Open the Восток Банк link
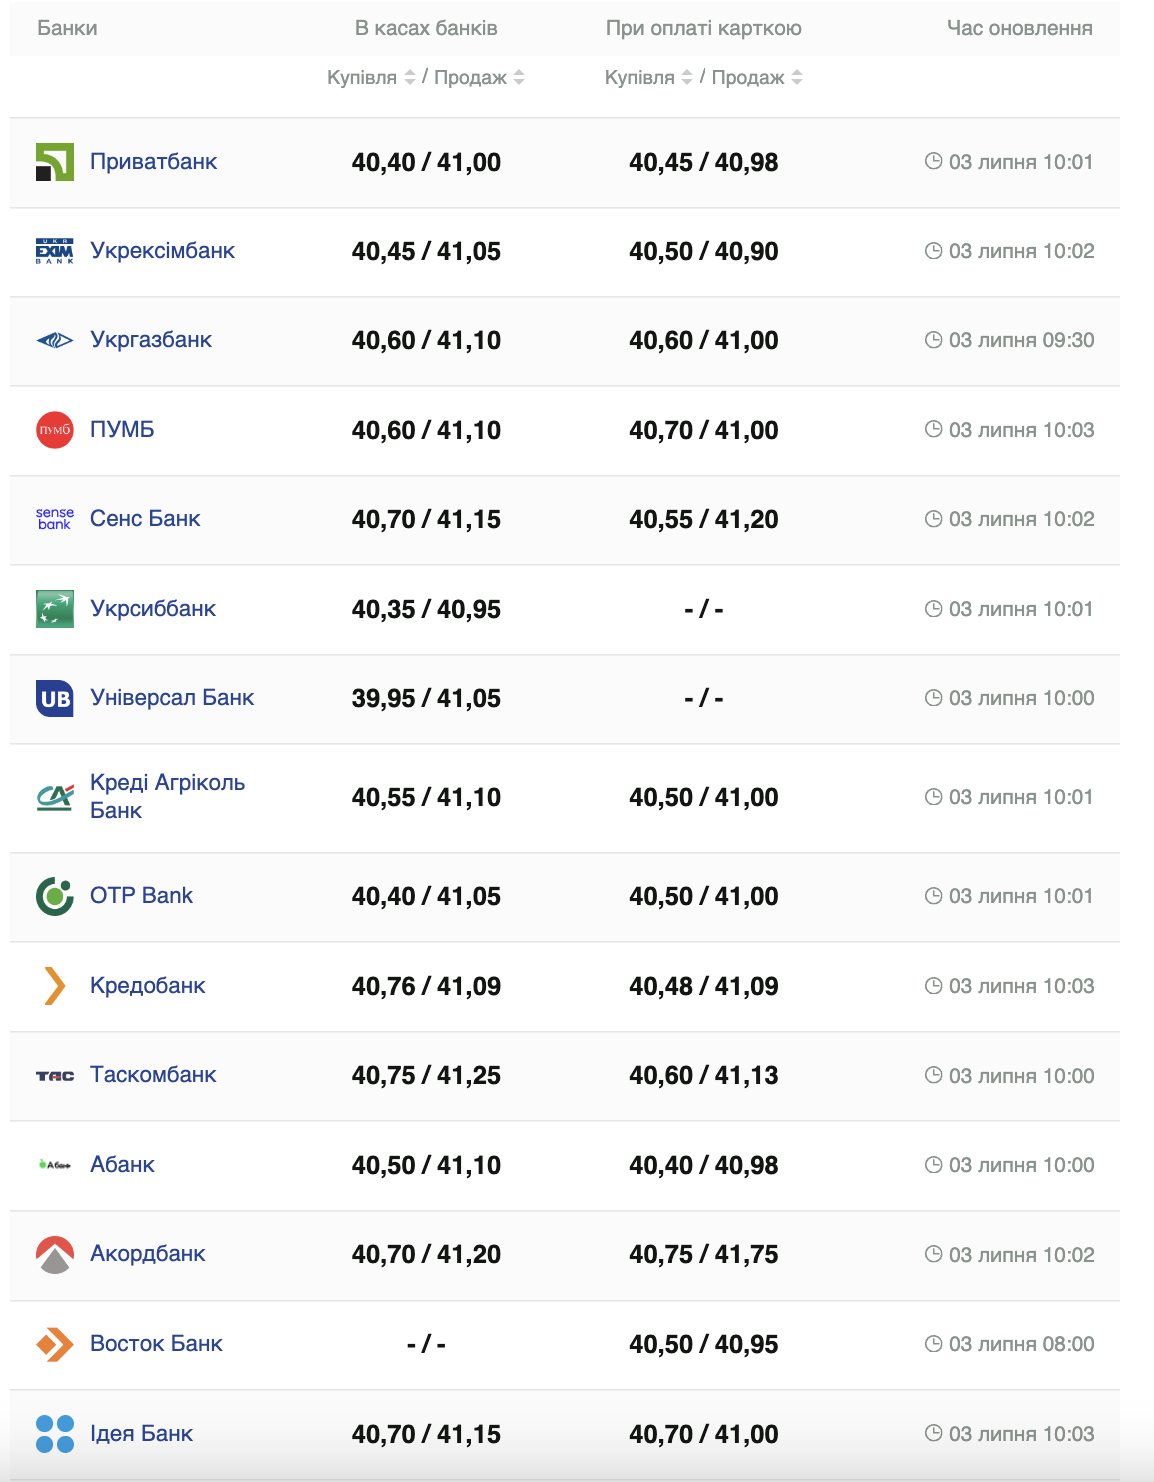 (156, 1344)
